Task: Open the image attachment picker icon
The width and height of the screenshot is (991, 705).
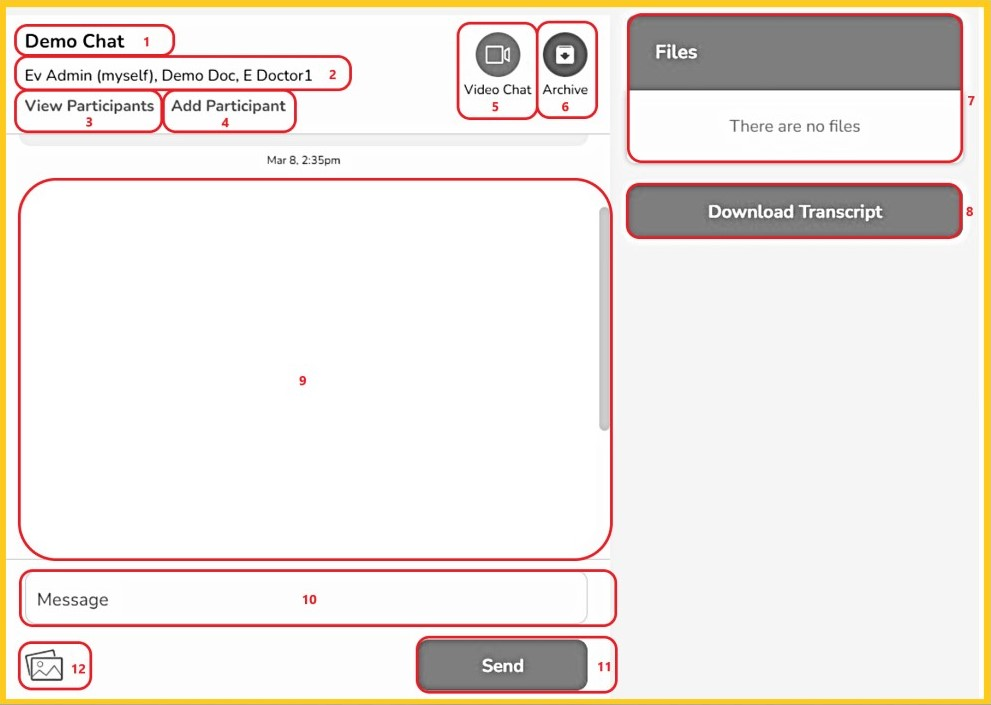Action: 45,666
